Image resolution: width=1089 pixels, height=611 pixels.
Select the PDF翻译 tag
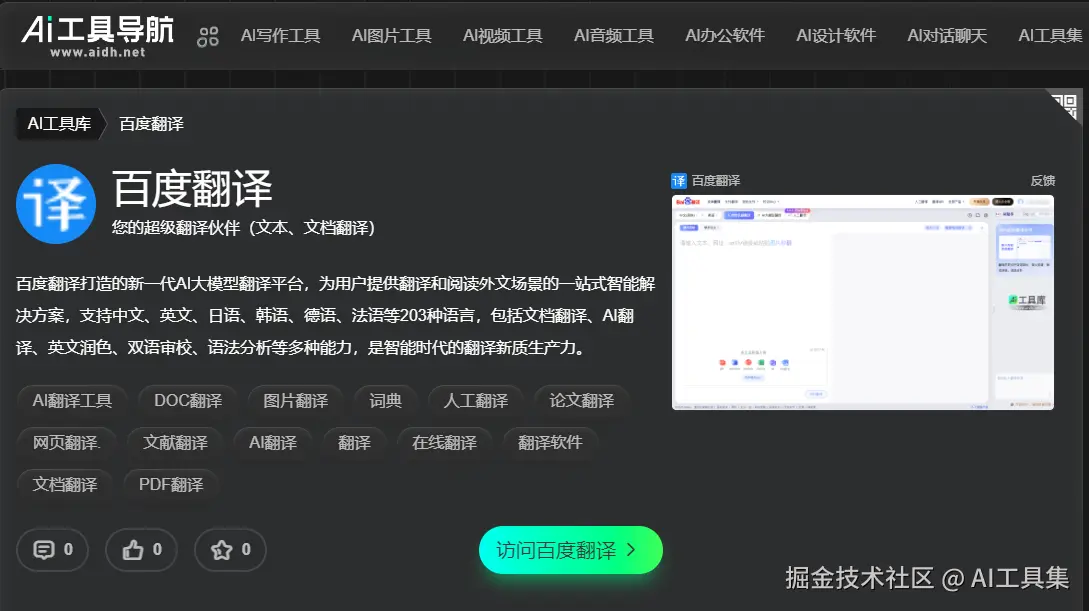point(171,484)
